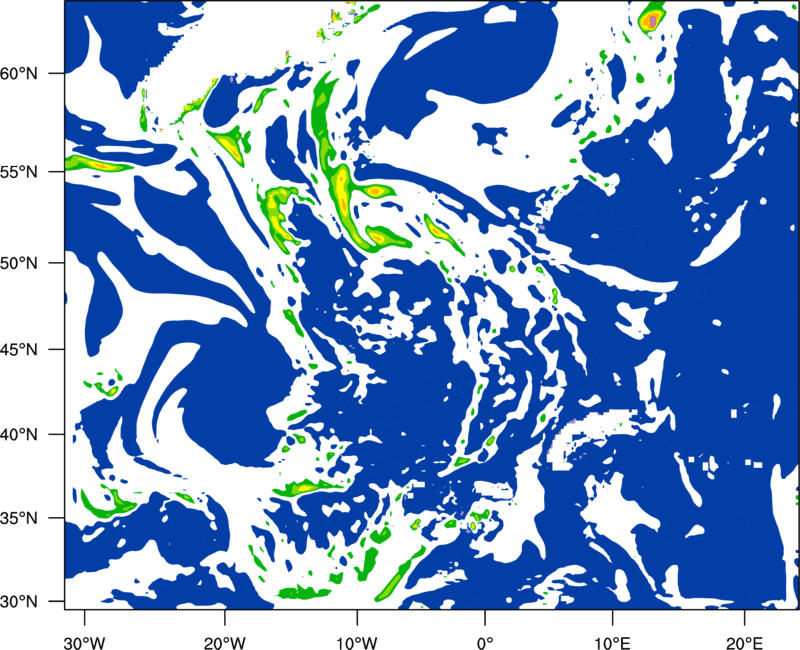The height and width of the screenshot is (650, 800).
Task: Click the 0° longitude label
Action: click(484, 643)
